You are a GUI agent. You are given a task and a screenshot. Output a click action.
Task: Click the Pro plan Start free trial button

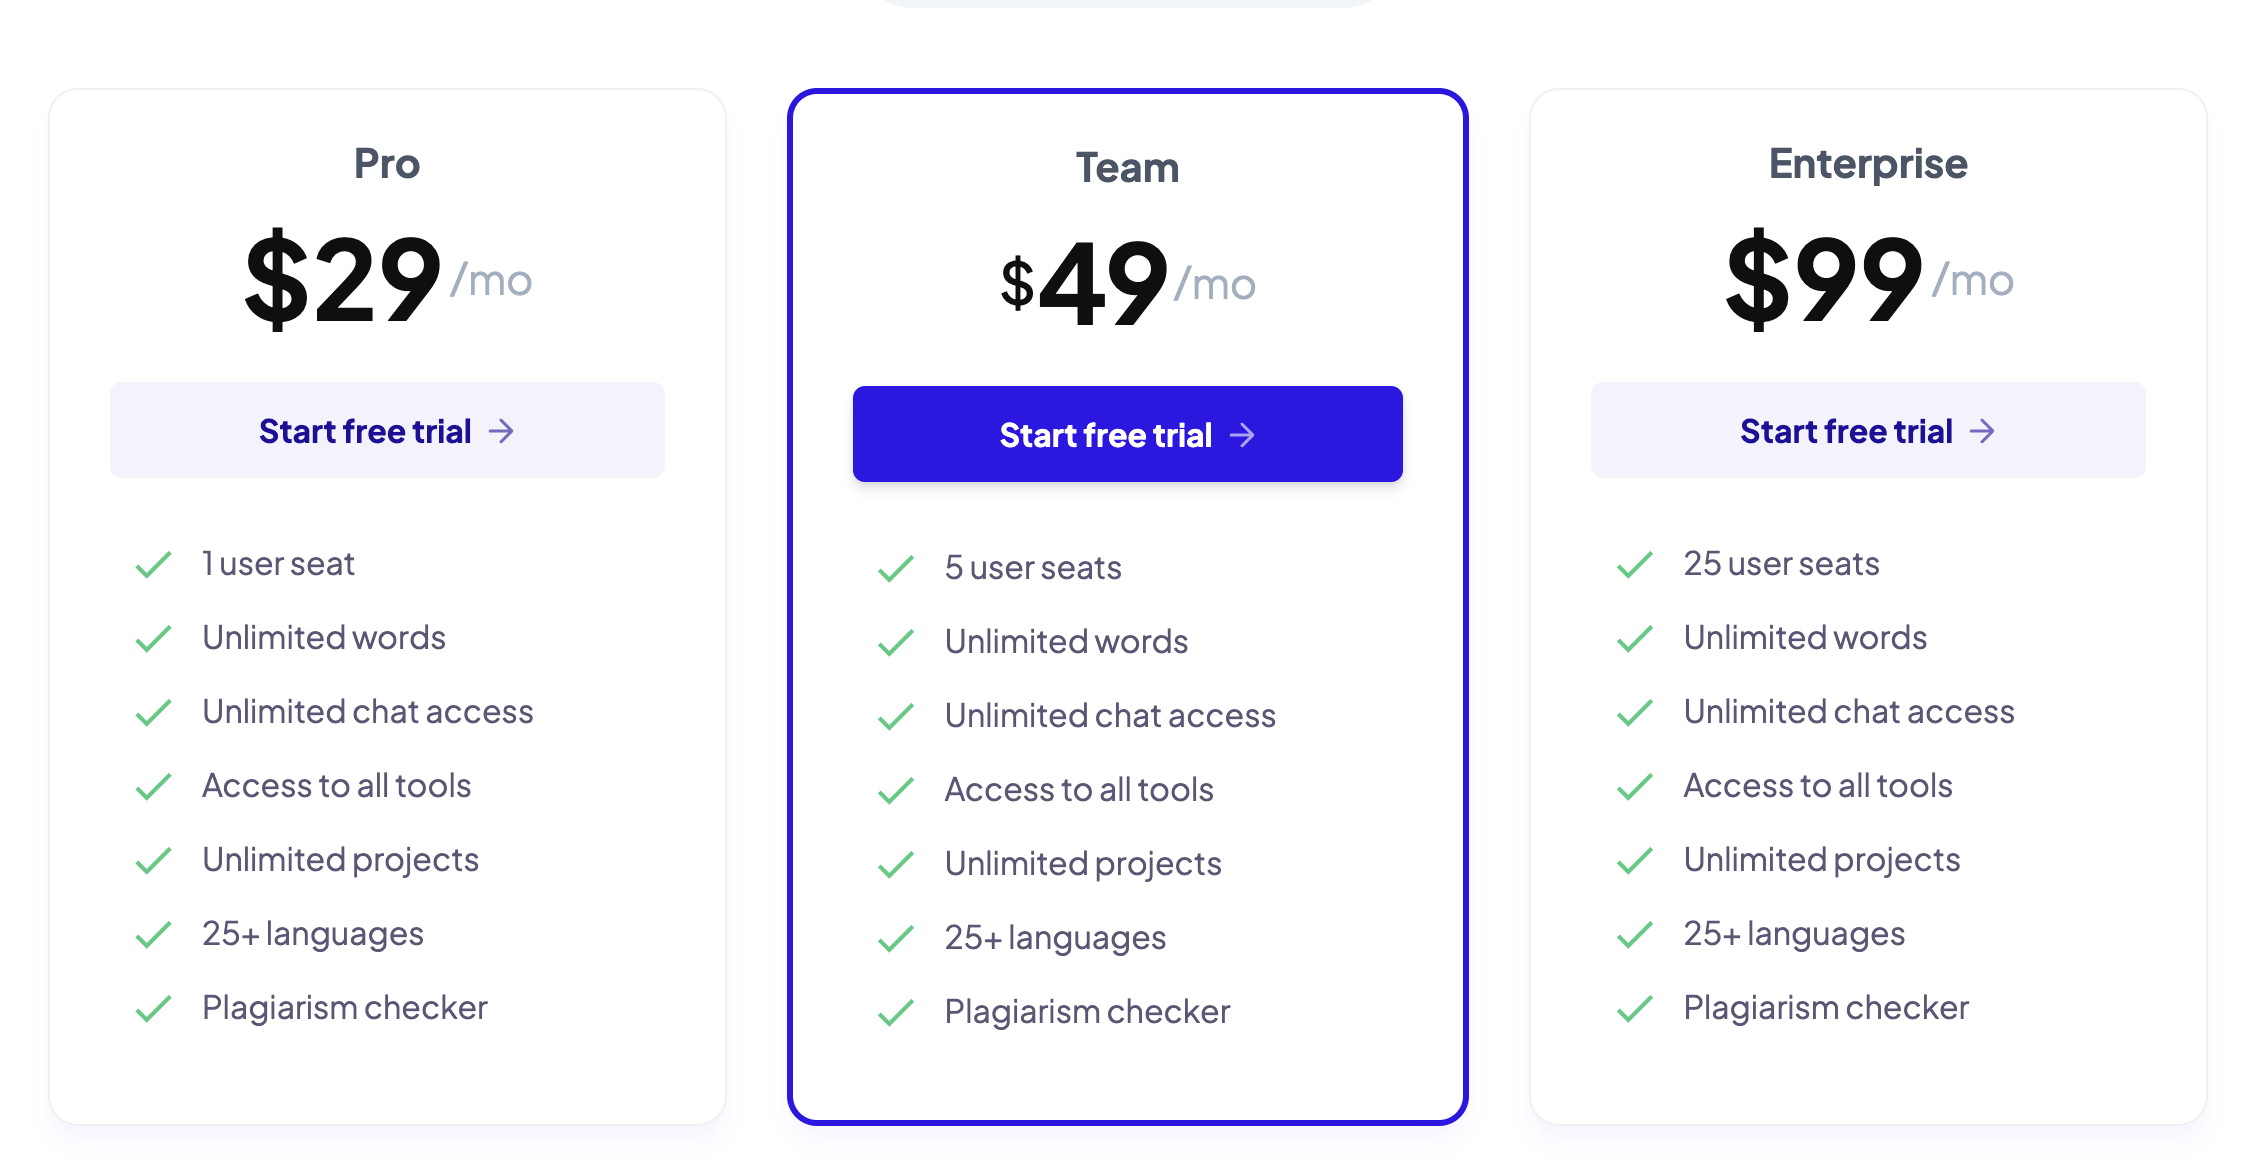click(387, 431)
